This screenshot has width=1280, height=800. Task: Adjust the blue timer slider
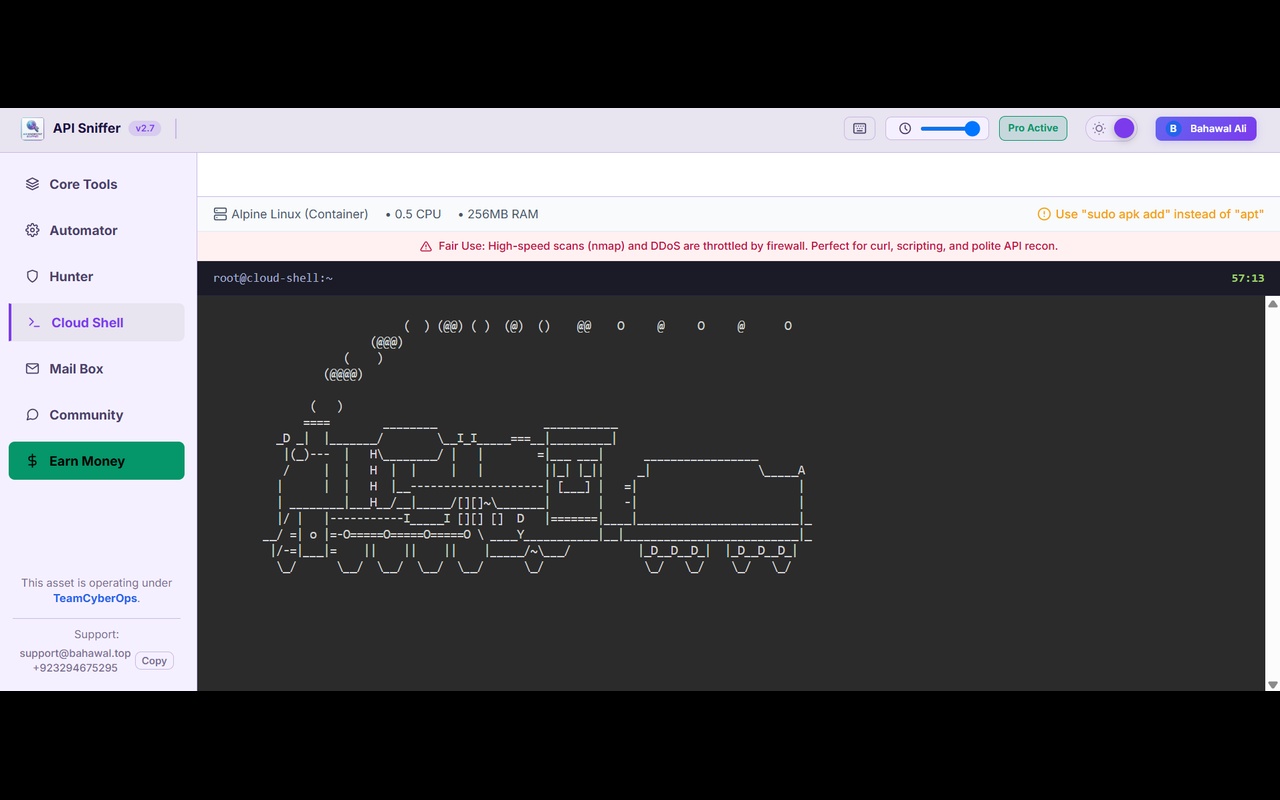(950, 128)
